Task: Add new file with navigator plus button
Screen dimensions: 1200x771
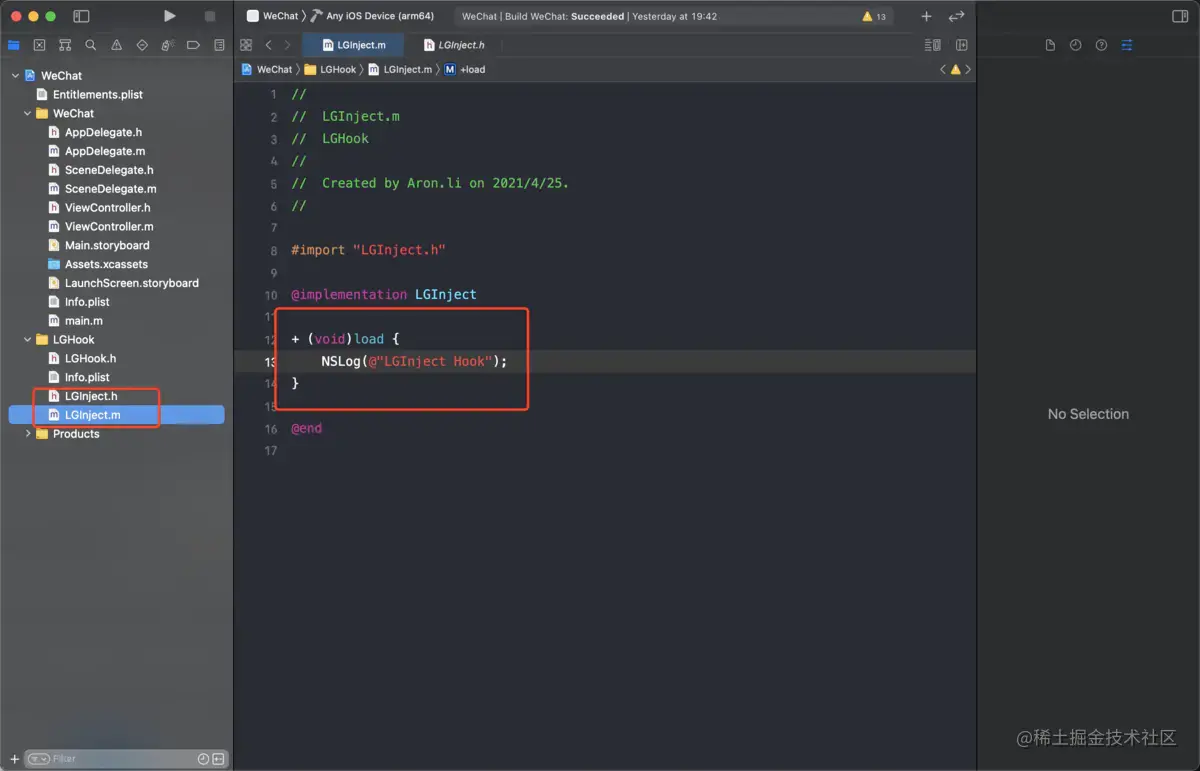Action: point(14,759)
